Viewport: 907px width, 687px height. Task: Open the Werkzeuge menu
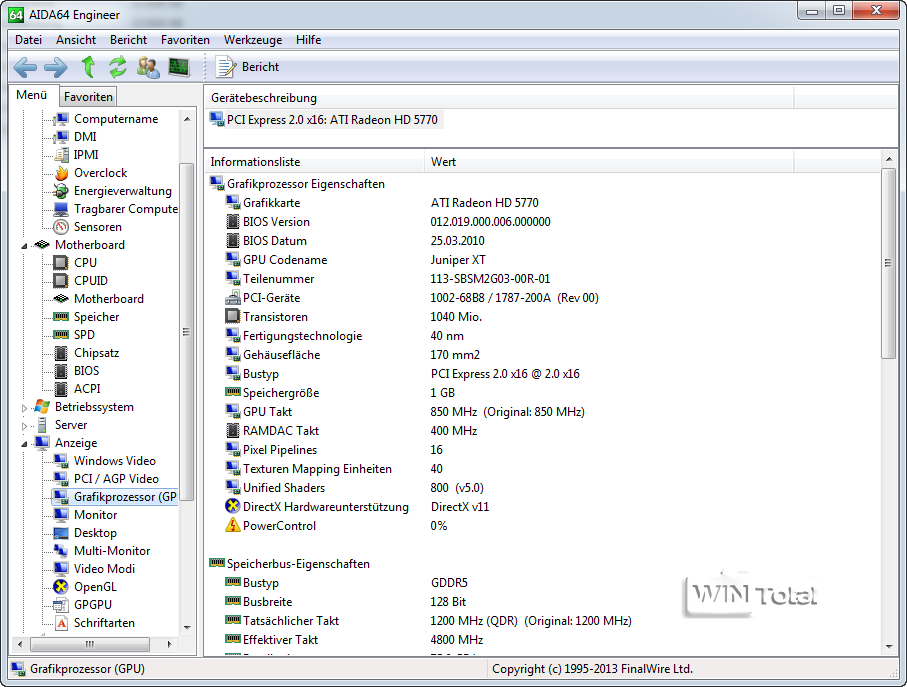pos(252,40)
